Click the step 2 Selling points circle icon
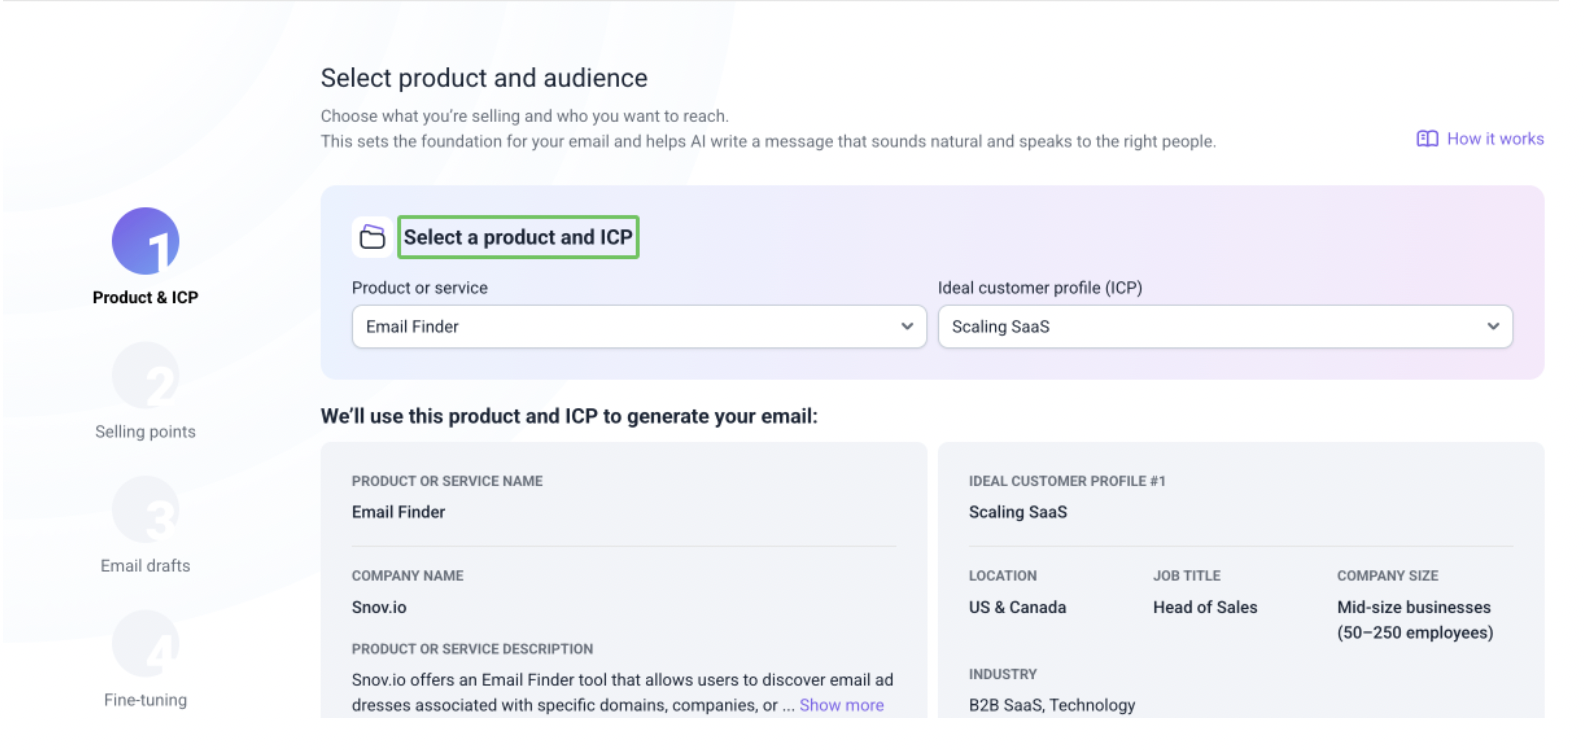This screenshot has height=750, width=1584. tap(145, 375)
